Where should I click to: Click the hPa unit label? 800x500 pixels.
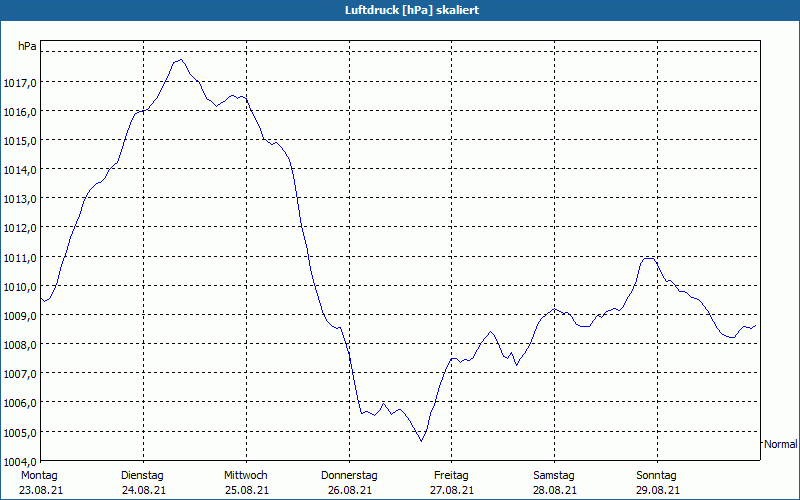click(27, 46)
